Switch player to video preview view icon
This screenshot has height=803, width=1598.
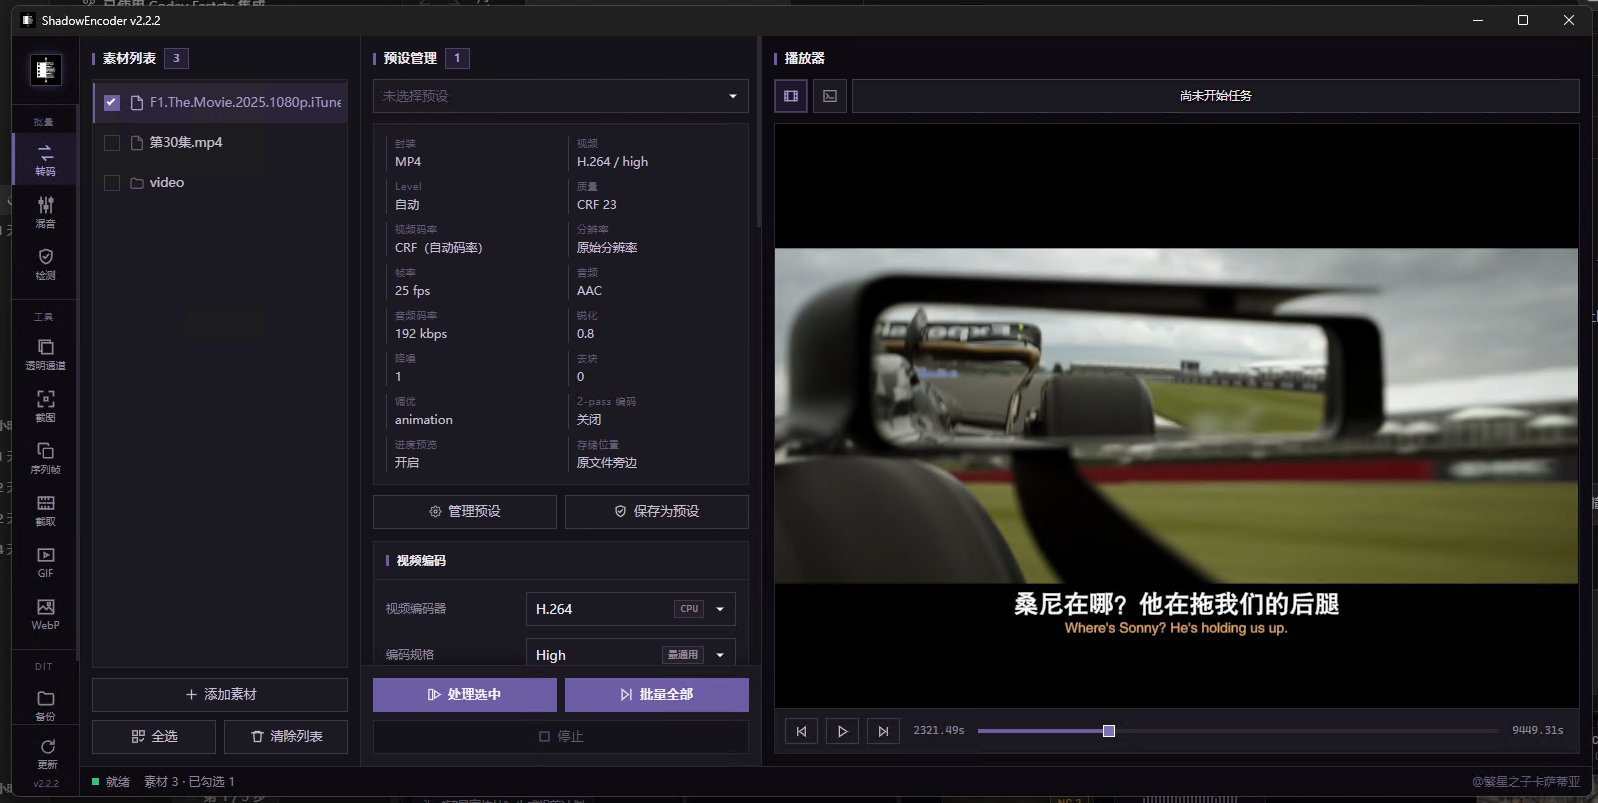pyautogui.click(x=791, y=96)
